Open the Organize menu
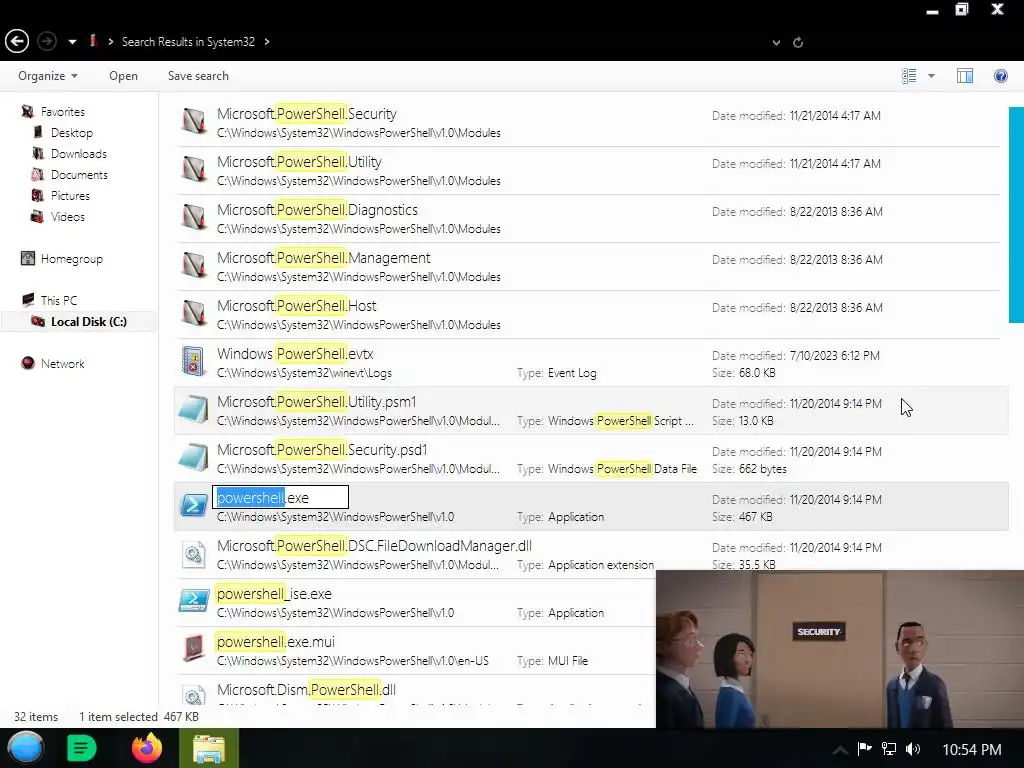Screen dimensions: 1024x768 coord(48,76)
